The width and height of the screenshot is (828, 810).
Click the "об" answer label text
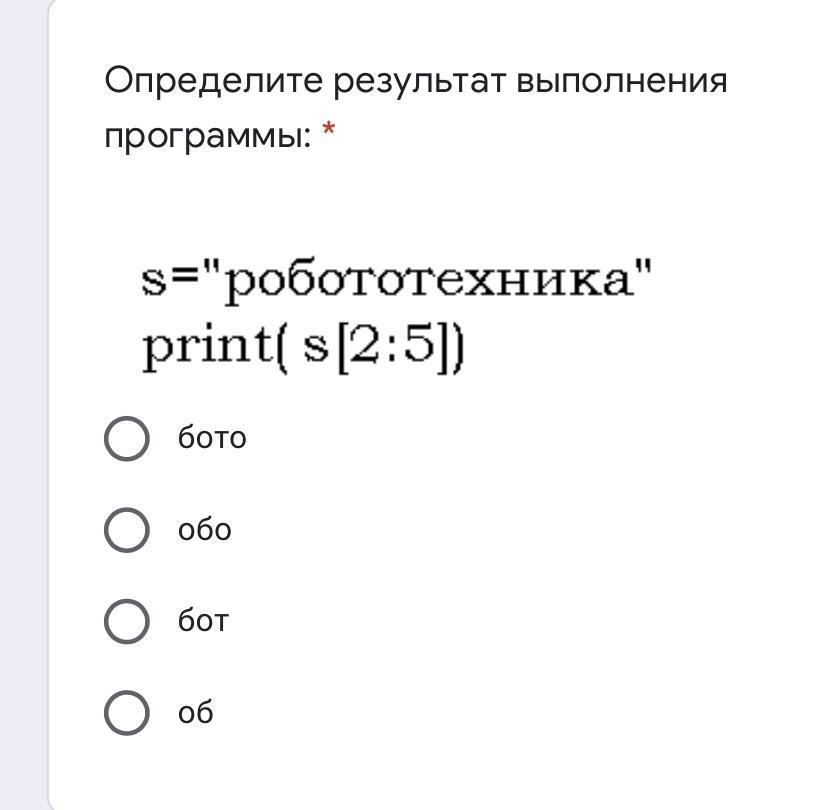196,713
